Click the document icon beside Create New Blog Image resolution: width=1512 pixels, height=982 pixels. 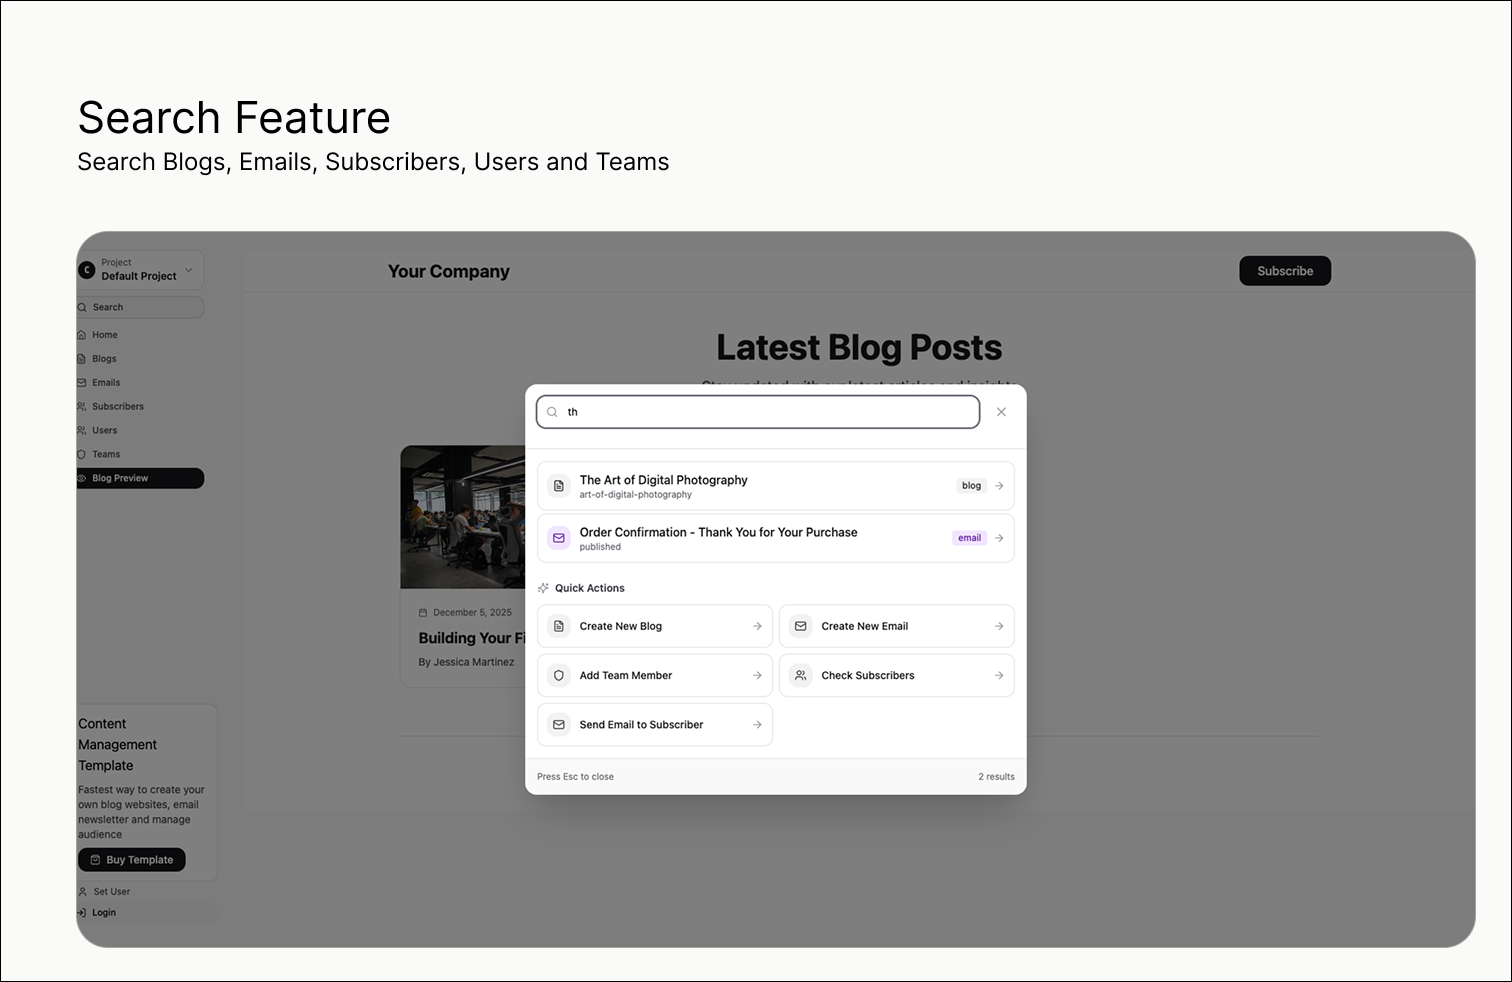(559, 626)
